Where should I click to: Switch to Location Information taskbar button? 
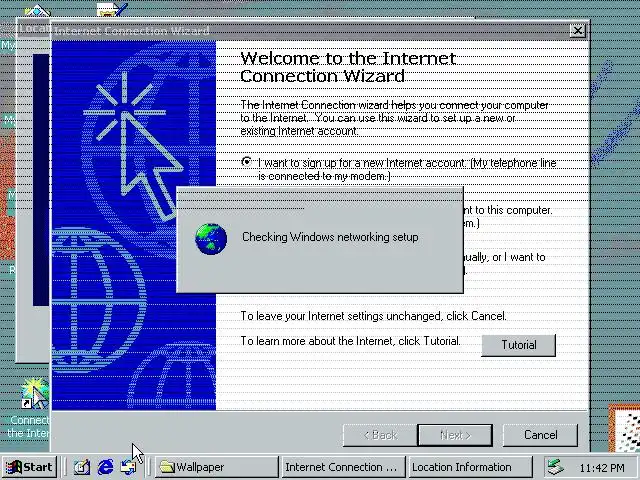[470, 467]
